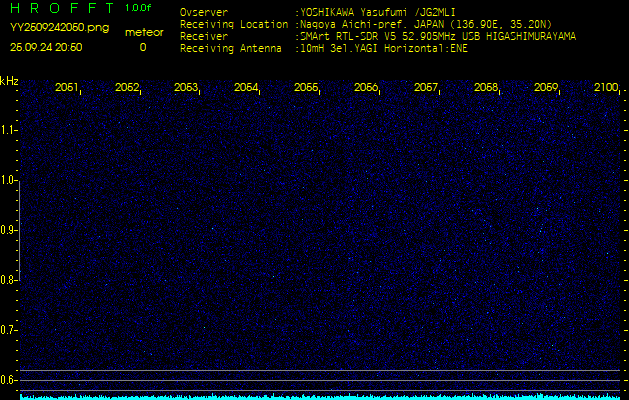Click the 1.1 frequency axis label
629x400 pixels.
(x=10, y=129)
